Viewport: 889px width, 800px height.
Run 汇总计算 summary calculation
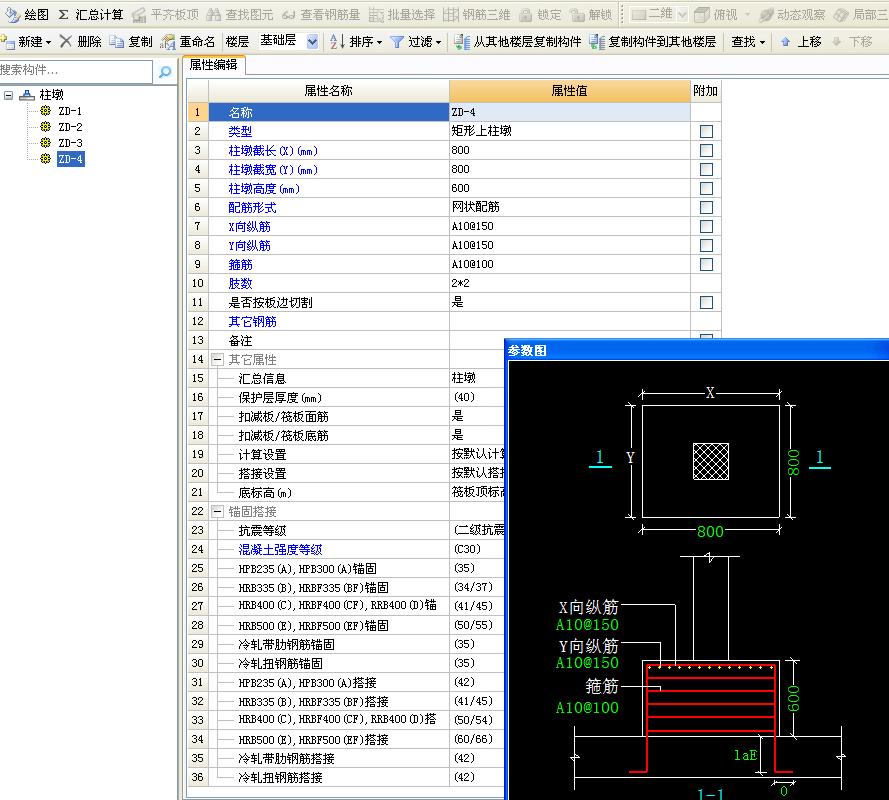point(91,14)
